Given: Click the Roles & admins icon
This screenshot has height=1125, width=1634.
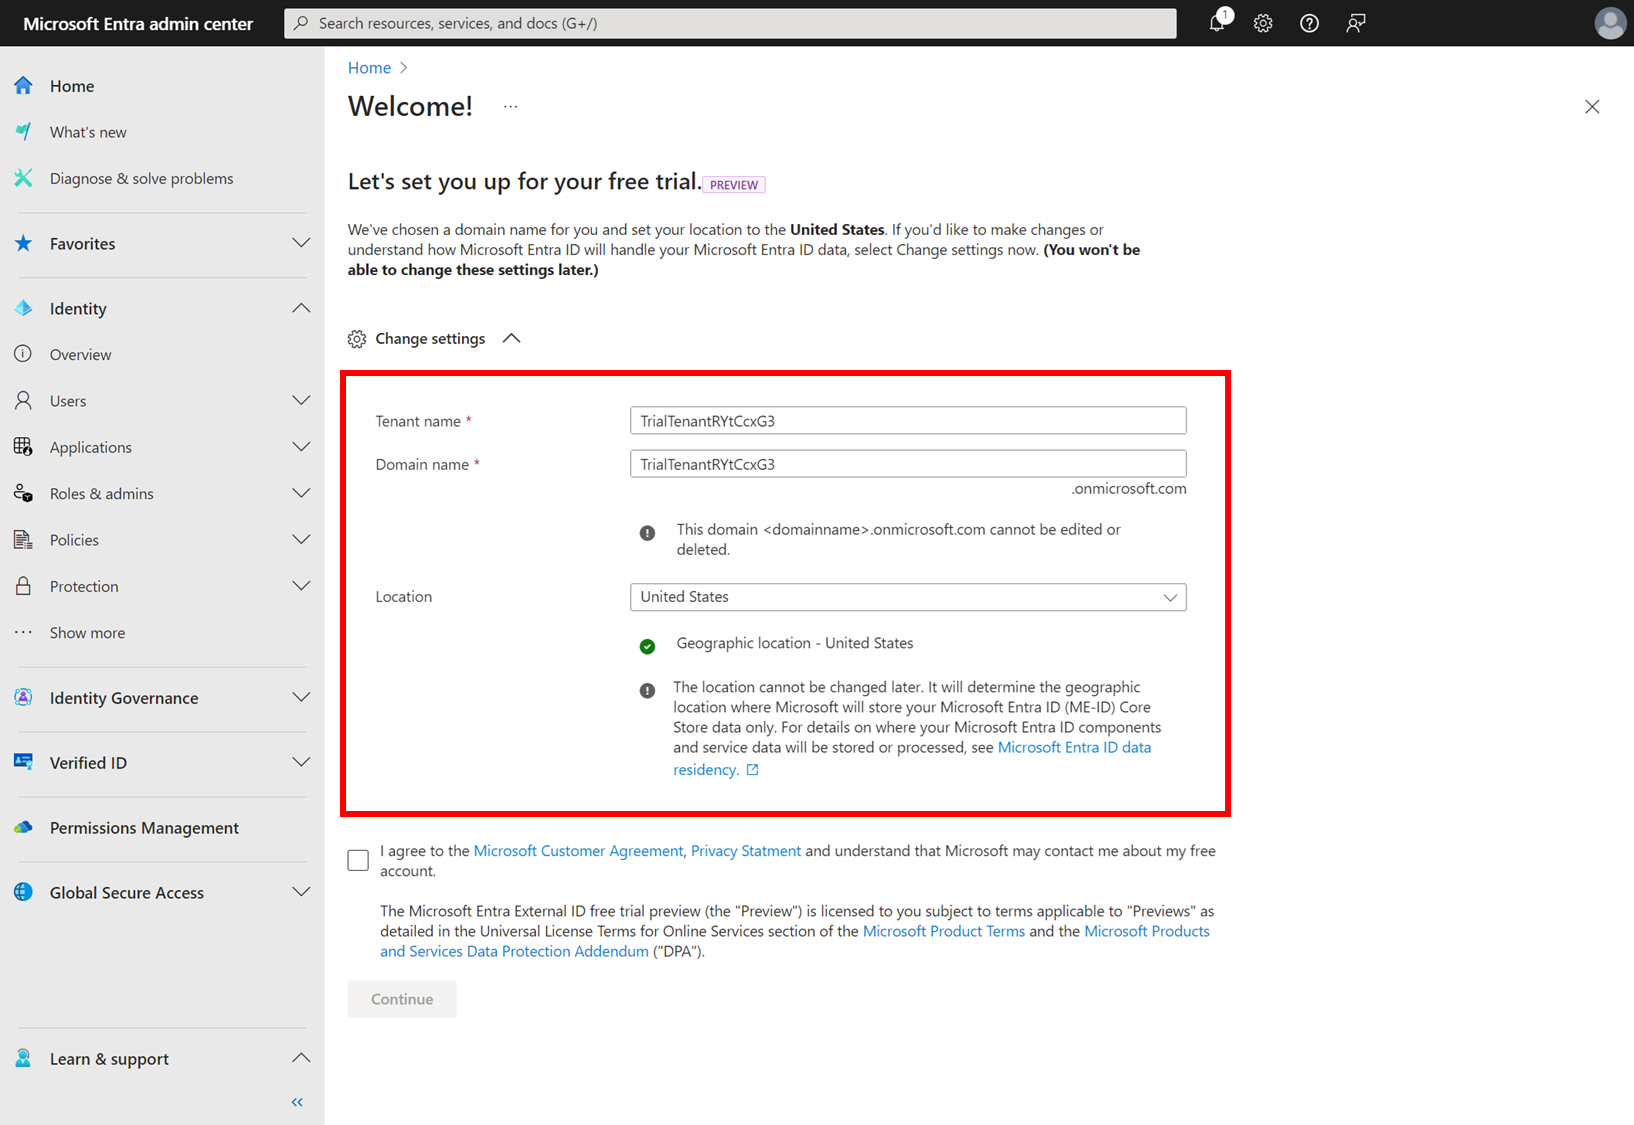Looking at the screenshot, I should (23, 493).
